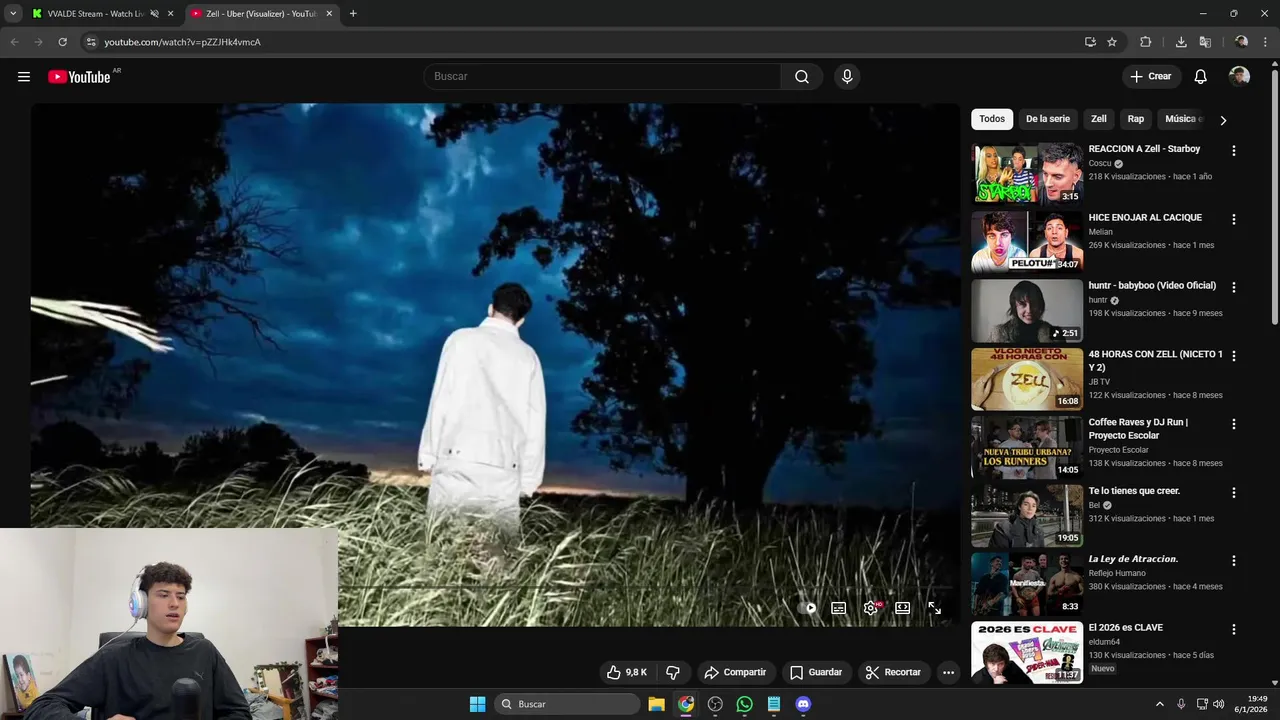
Task: Select the De la serie chip
Action: click(x=1048, y=119)
